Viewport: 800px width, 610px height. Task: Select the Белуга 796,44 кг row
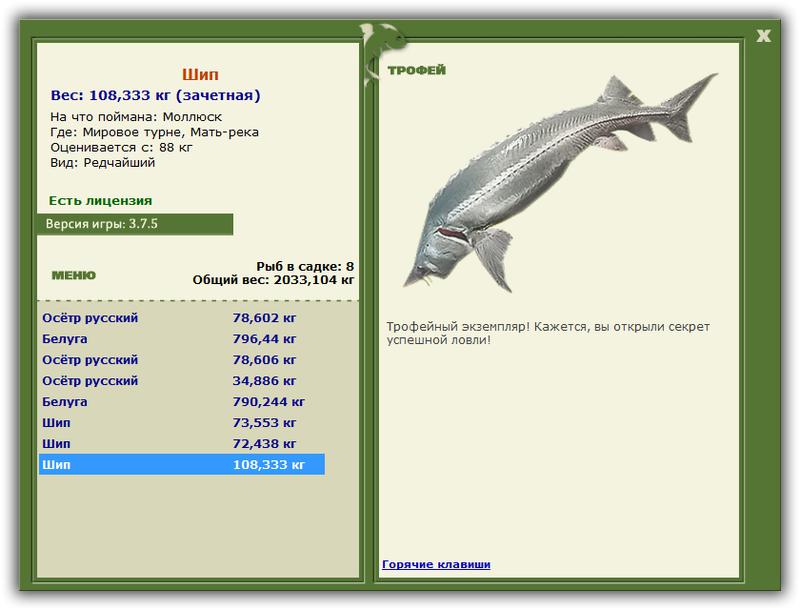click(182, 339)
